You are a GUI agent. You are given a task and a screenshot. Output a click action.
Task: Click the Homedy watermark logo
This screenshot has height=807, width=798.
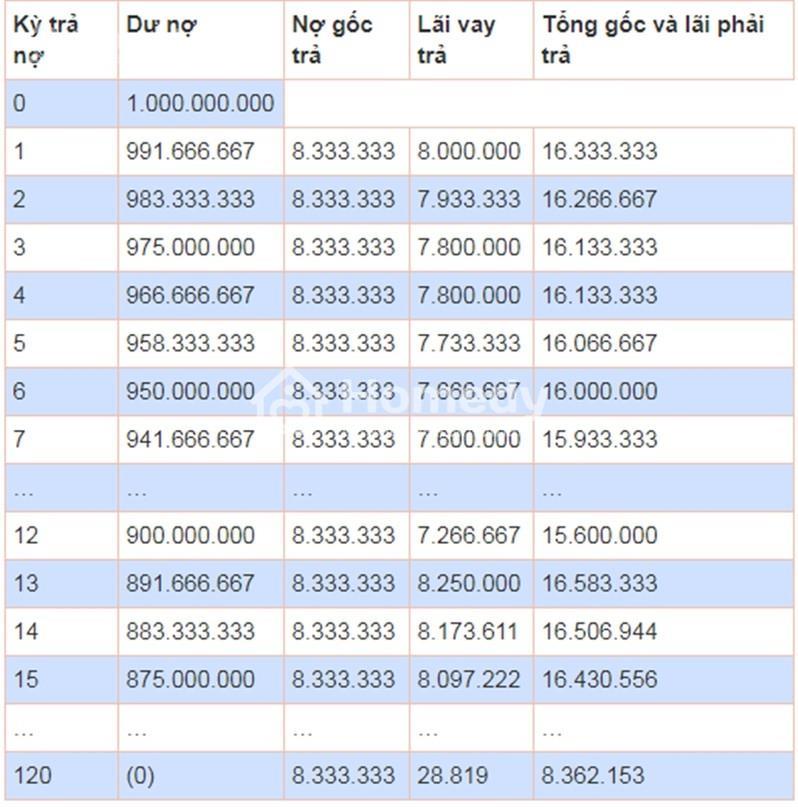coord(401,396)
